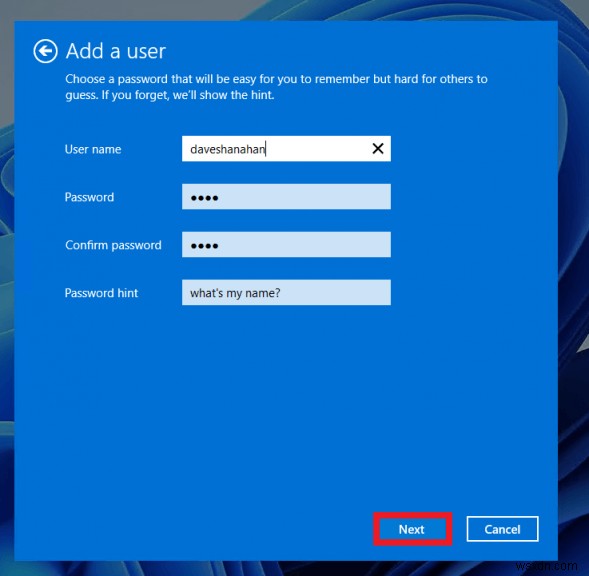
Task: Click the 'Choose a password' instruction text
Action: pyautogui.click(x=276, y=87)
